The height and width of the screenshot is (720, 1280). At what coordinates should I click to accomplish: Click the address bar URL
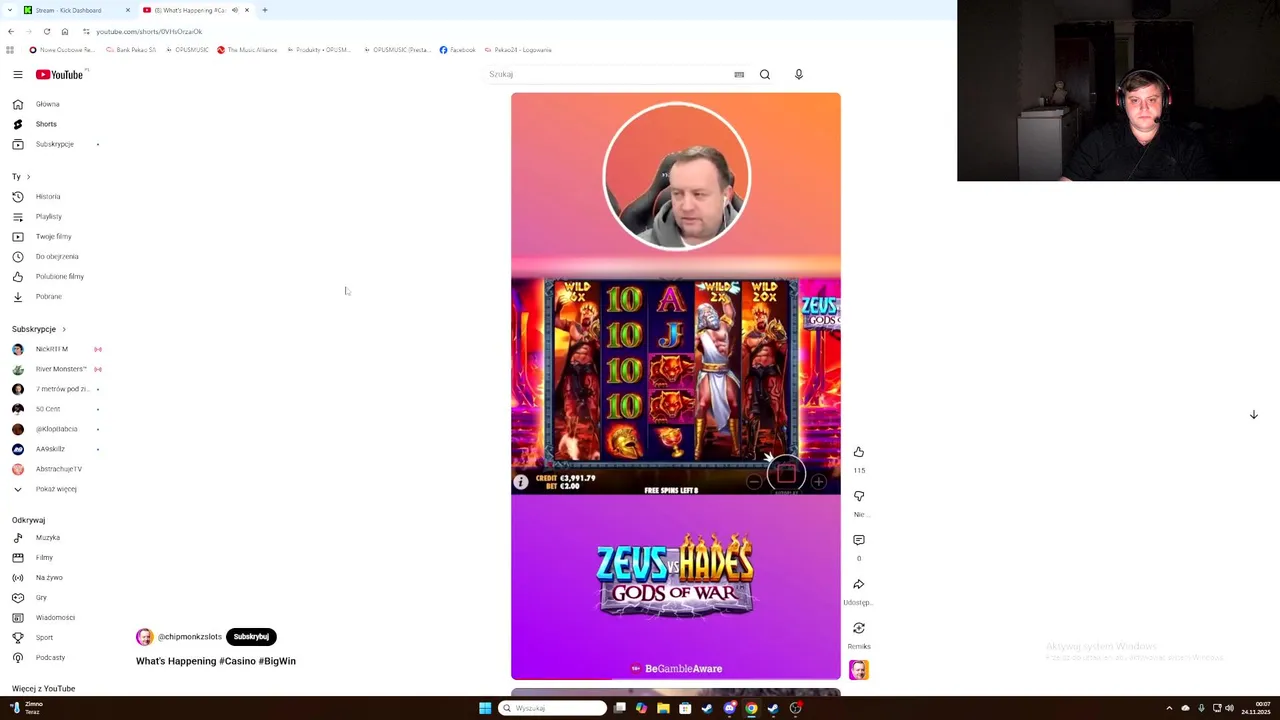click(149, 31)
